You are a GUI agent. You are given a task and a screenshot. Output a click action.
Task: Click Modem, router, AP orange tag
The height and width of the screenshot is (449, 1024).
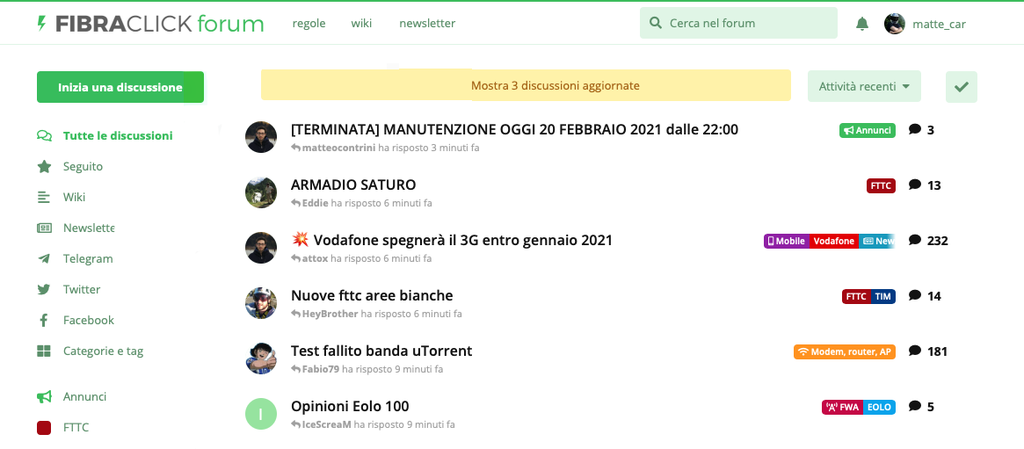[844, 352]
